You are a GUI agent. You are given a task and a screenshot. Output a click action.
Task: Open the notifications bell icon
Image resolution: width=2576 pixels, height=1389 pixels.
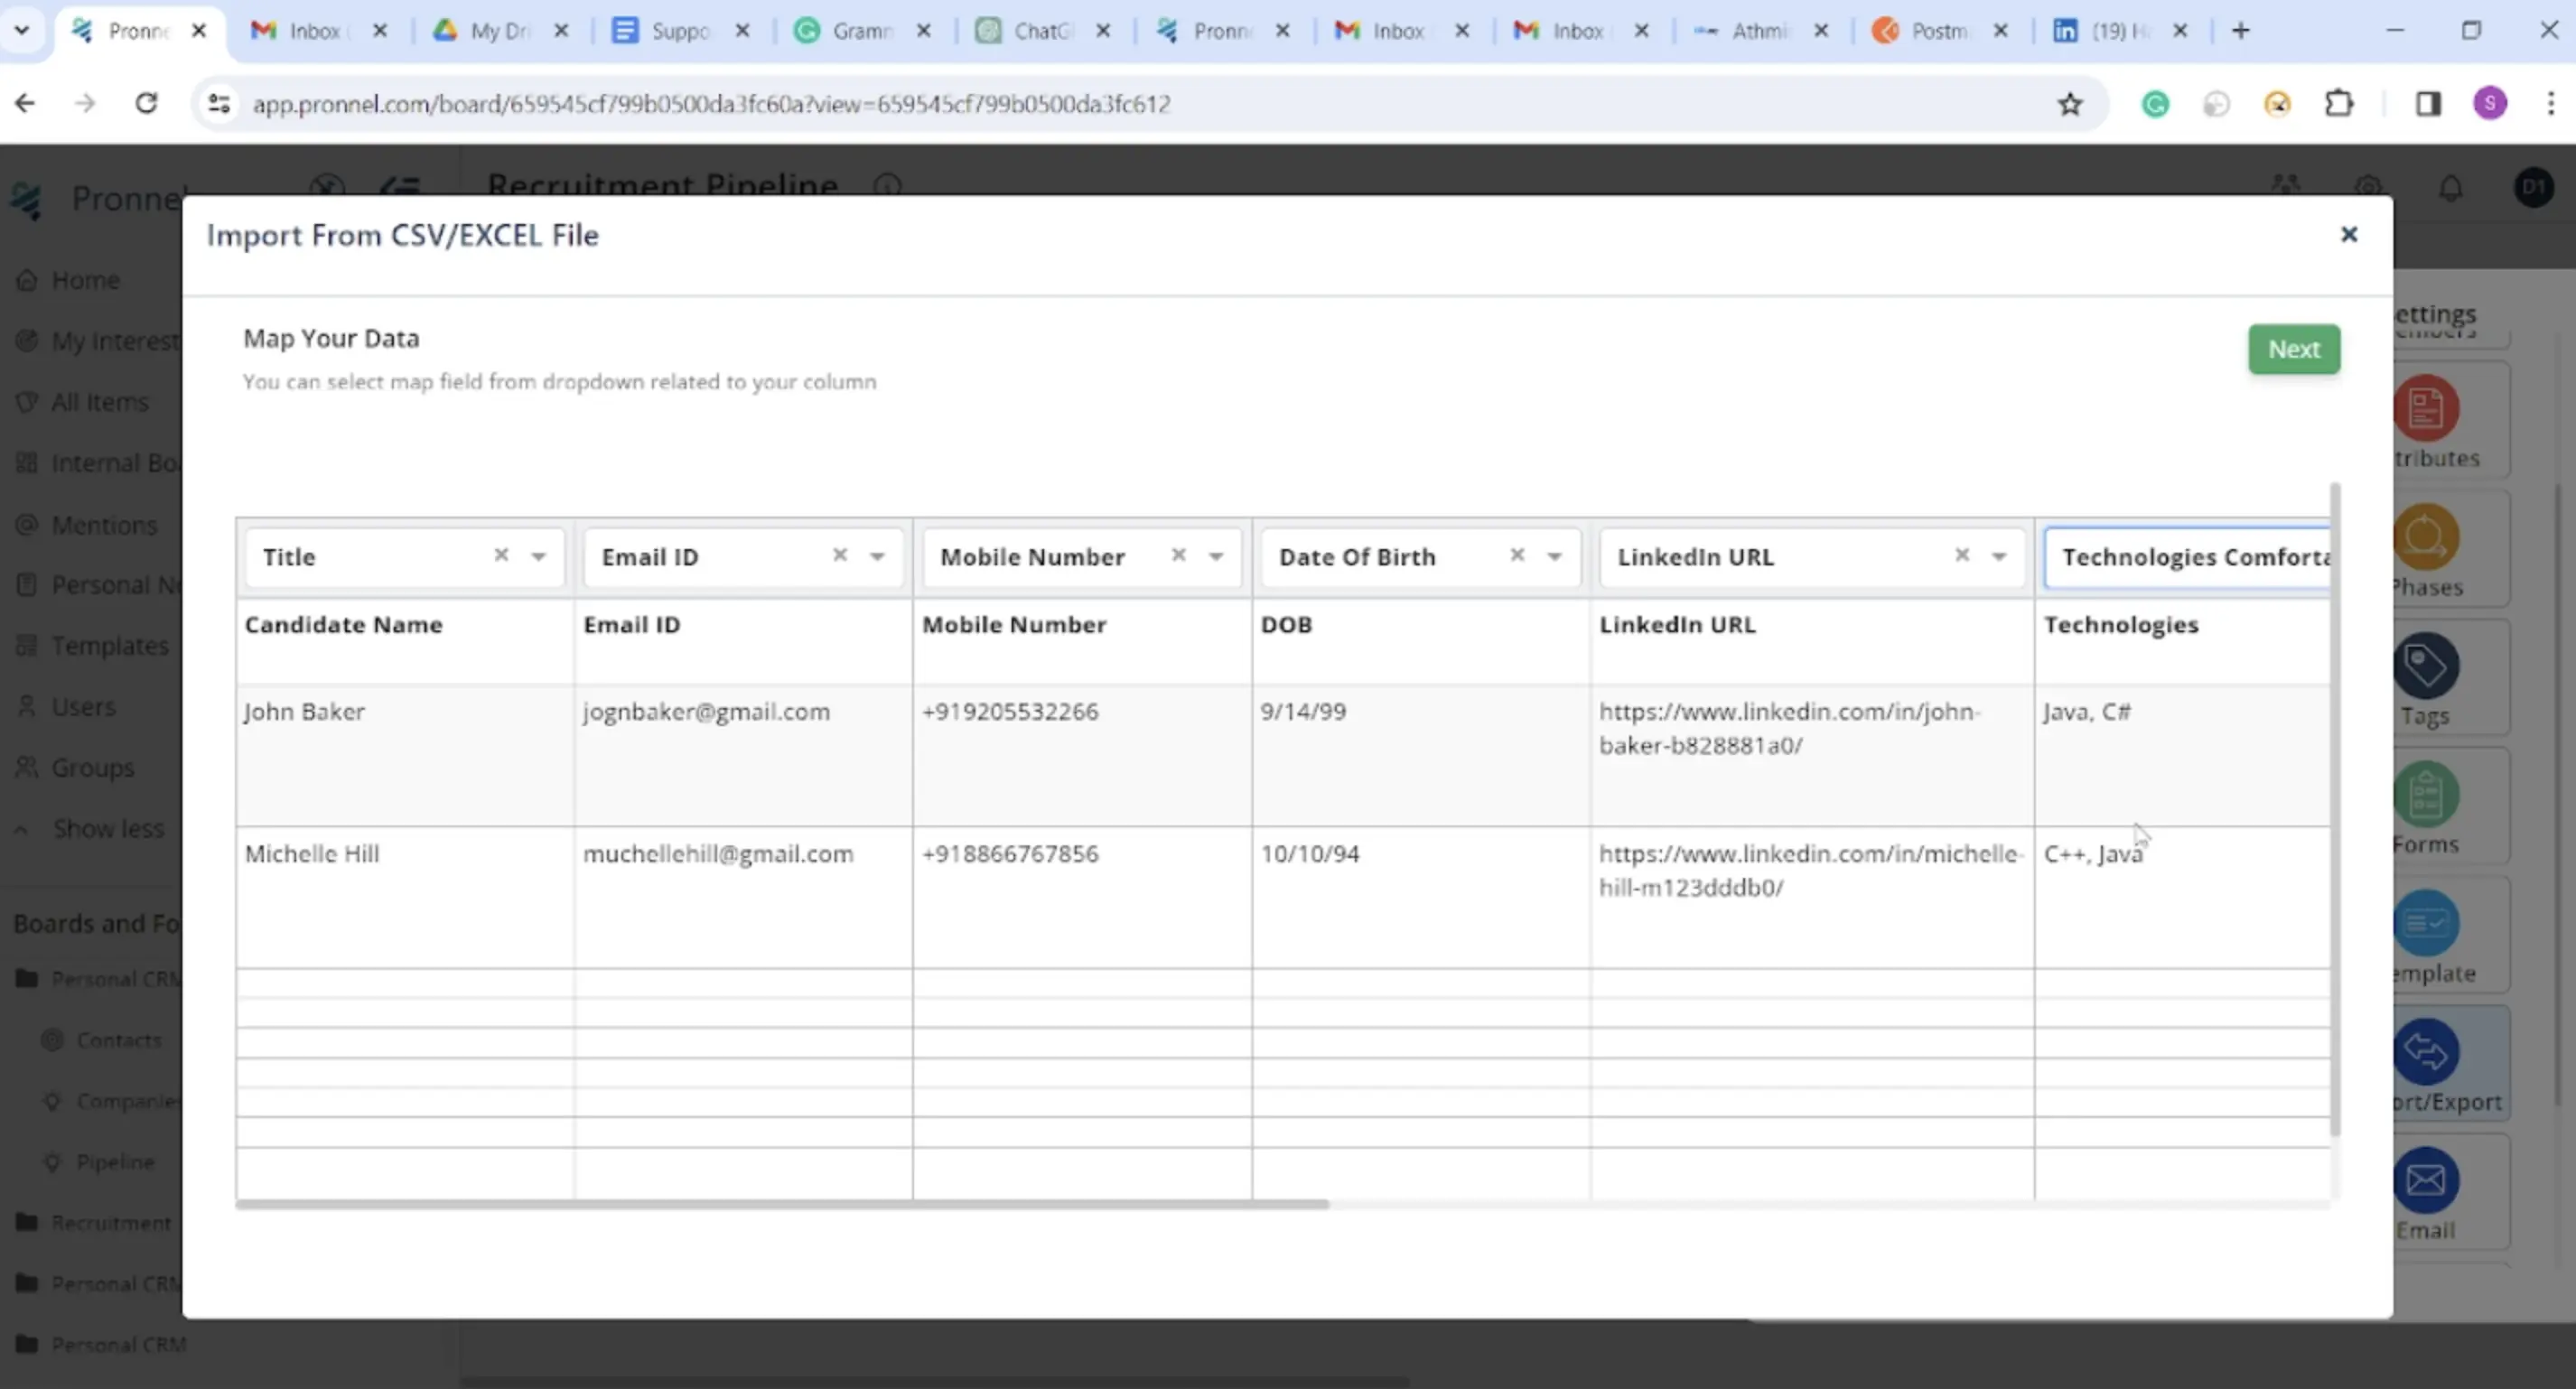2451,188
